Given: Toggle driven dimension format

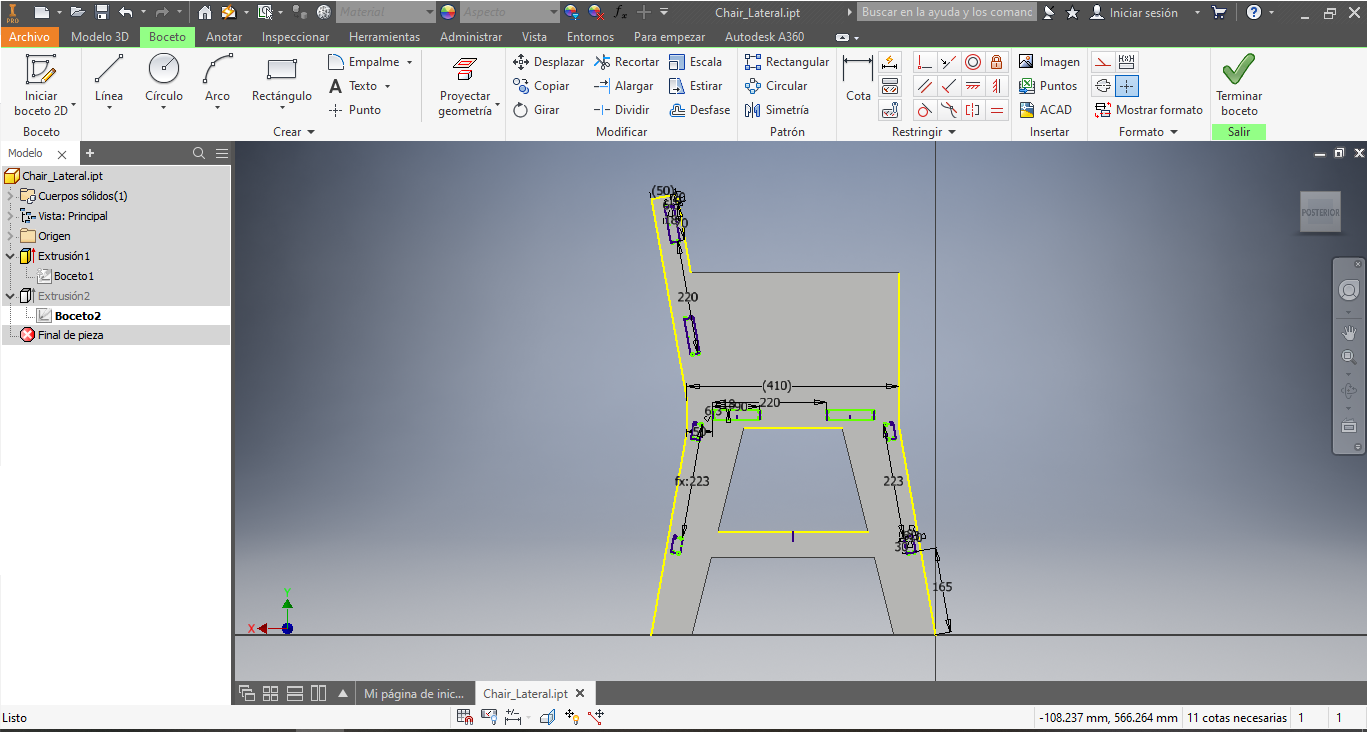Looking at the screenshot, I should pos(1127,62).
